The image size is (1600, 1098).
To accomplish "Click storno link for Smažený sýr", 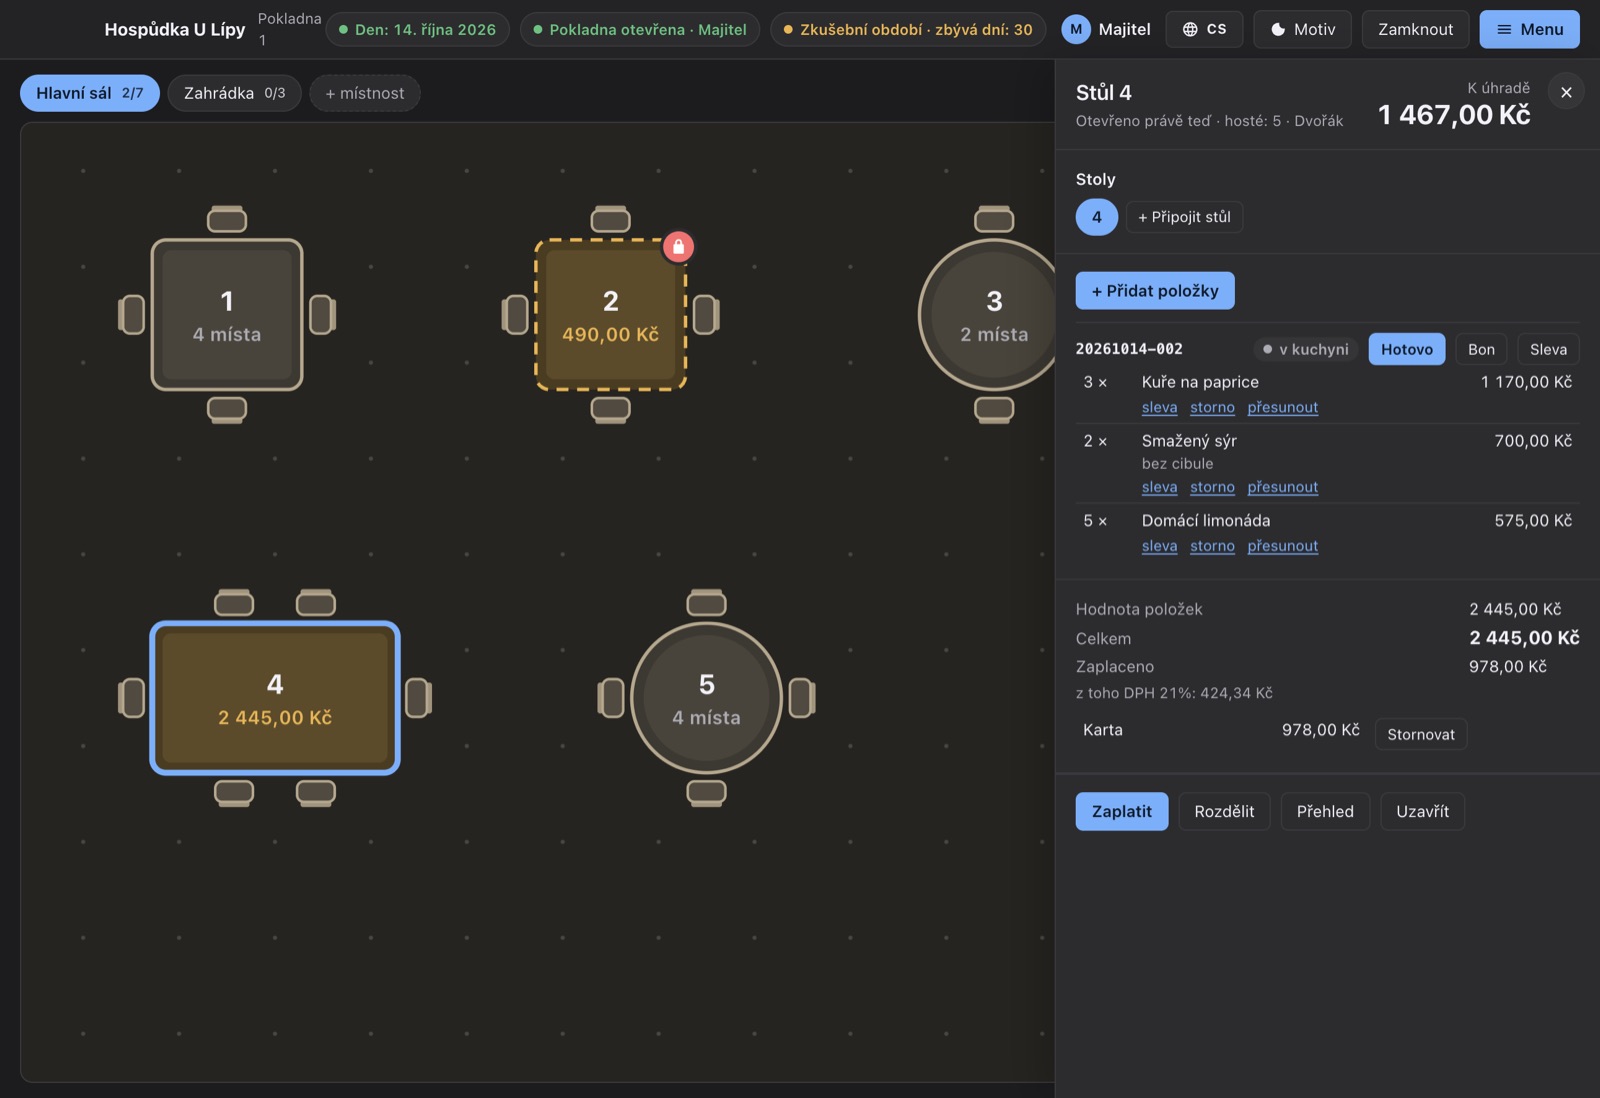I will (1212, 487).
